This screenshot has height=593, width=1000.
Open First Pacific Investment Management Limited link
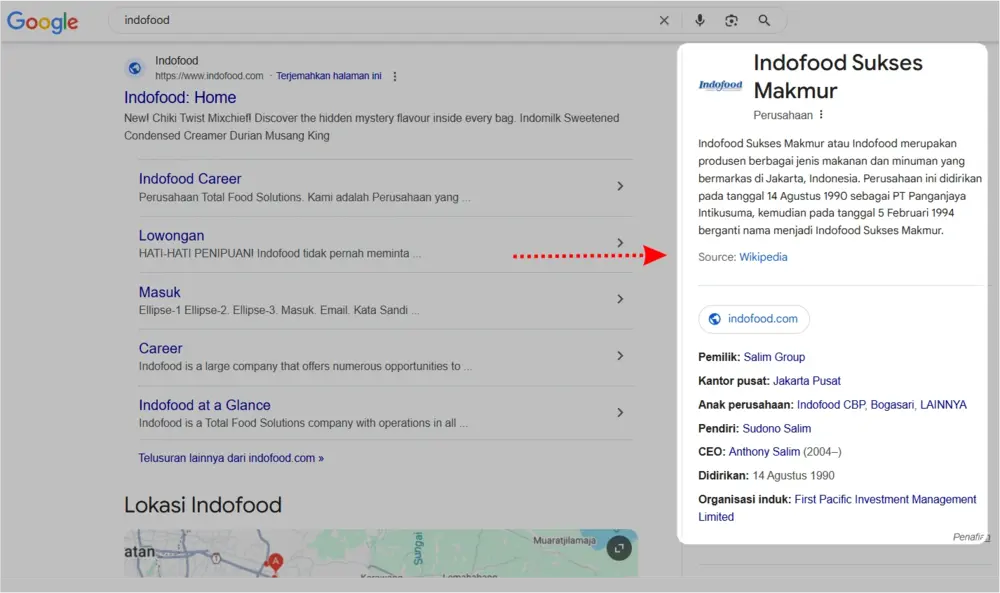coord(837,508)
